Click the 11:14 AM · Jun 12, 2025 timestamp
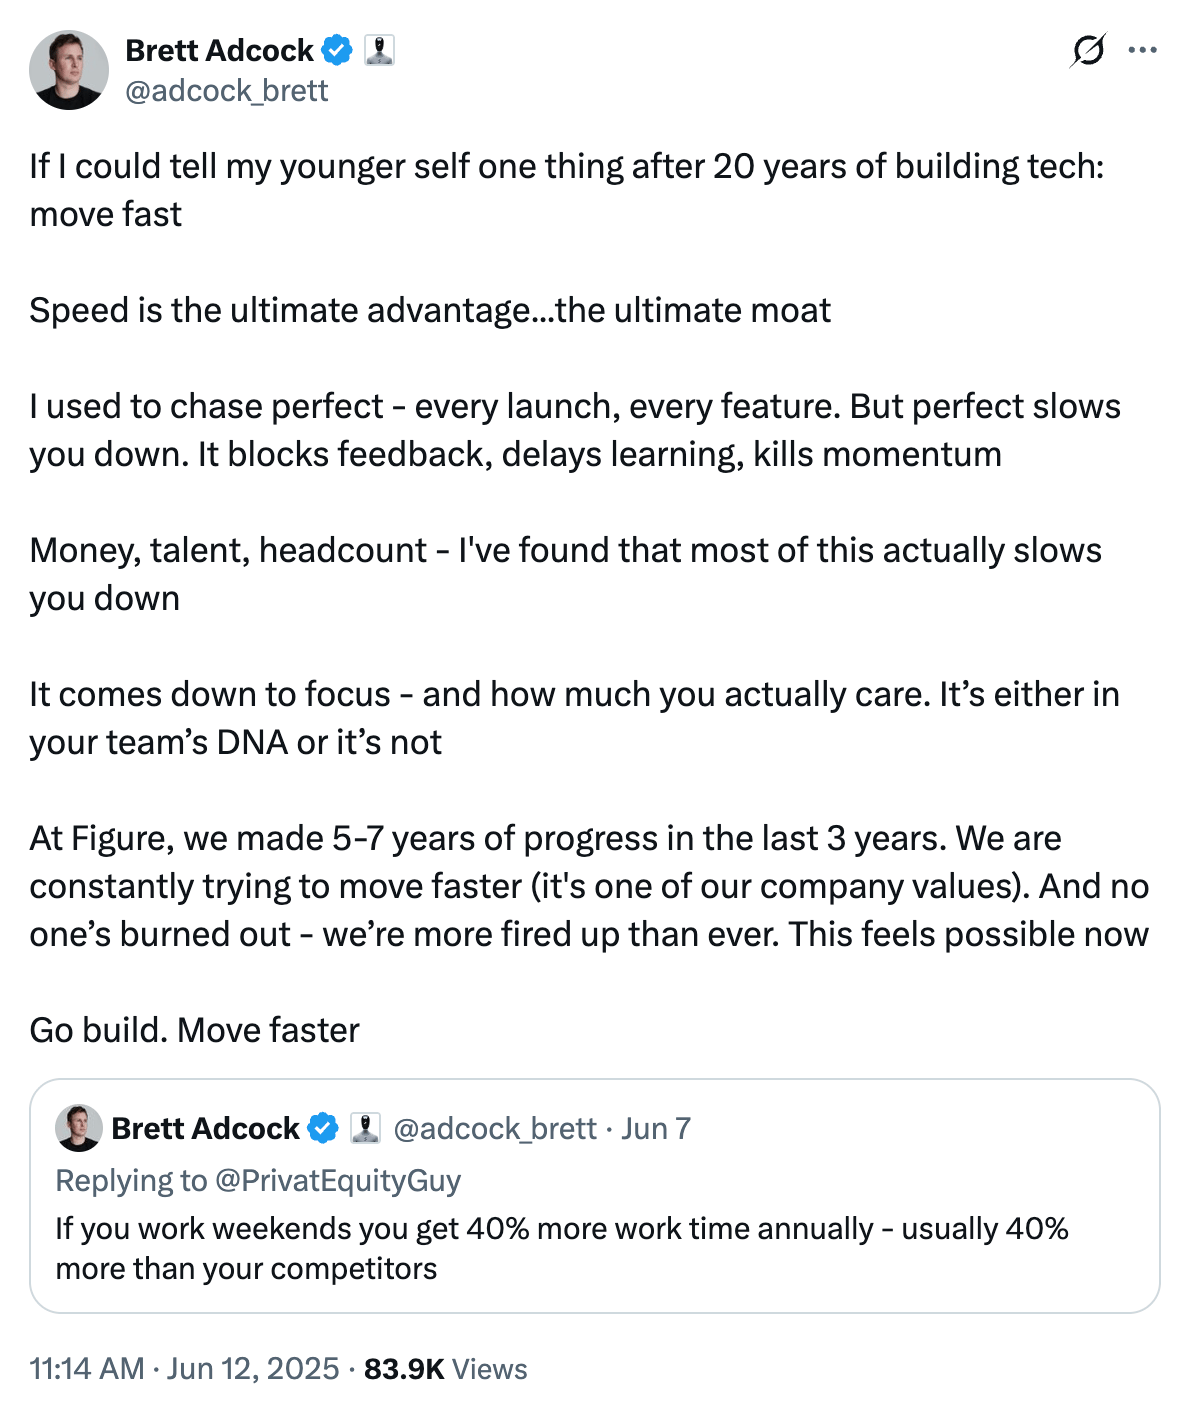This screenshot has width=1188, height=1418. point(184,1368)
